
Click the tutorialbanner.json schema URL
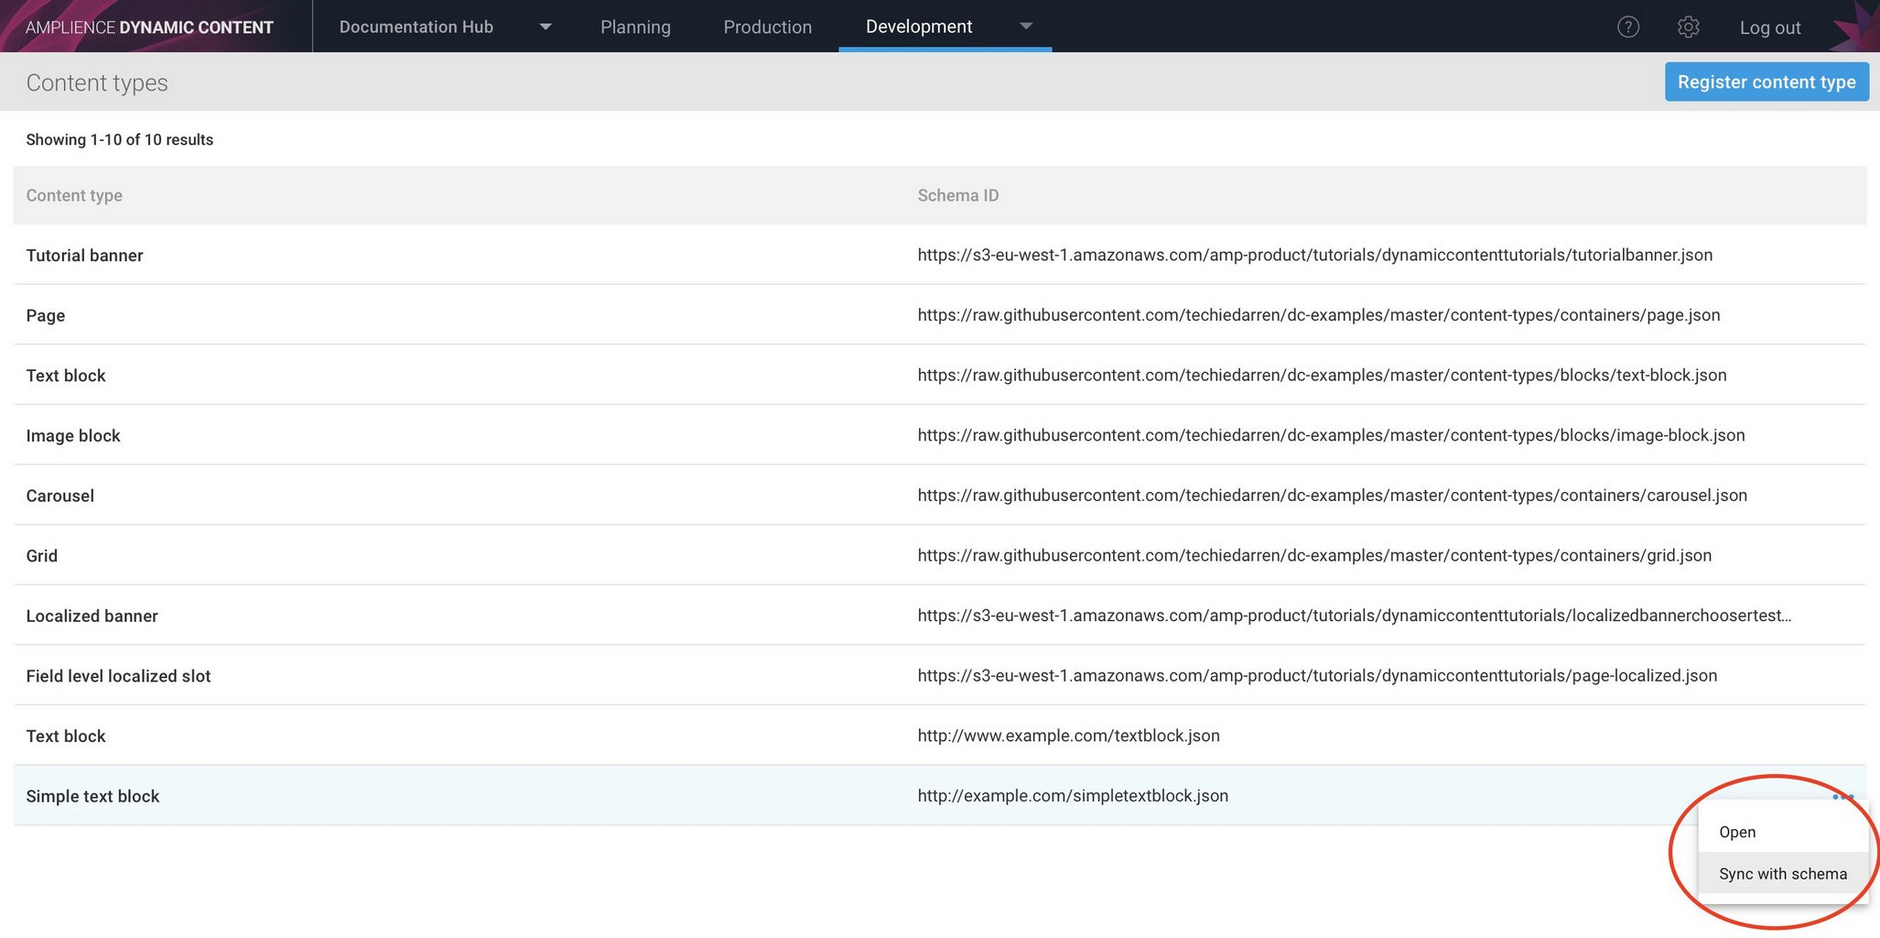pos(1315,255)
